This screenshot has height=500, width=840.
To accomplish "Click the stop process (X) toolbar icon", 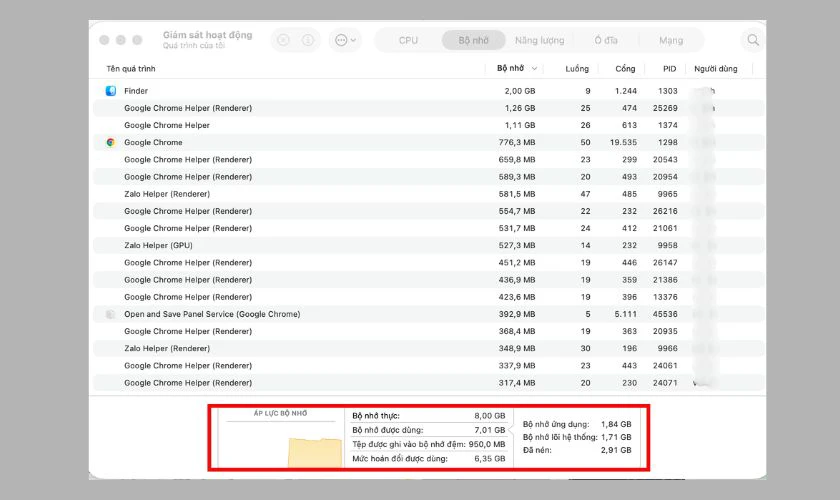I will point(283,40).
